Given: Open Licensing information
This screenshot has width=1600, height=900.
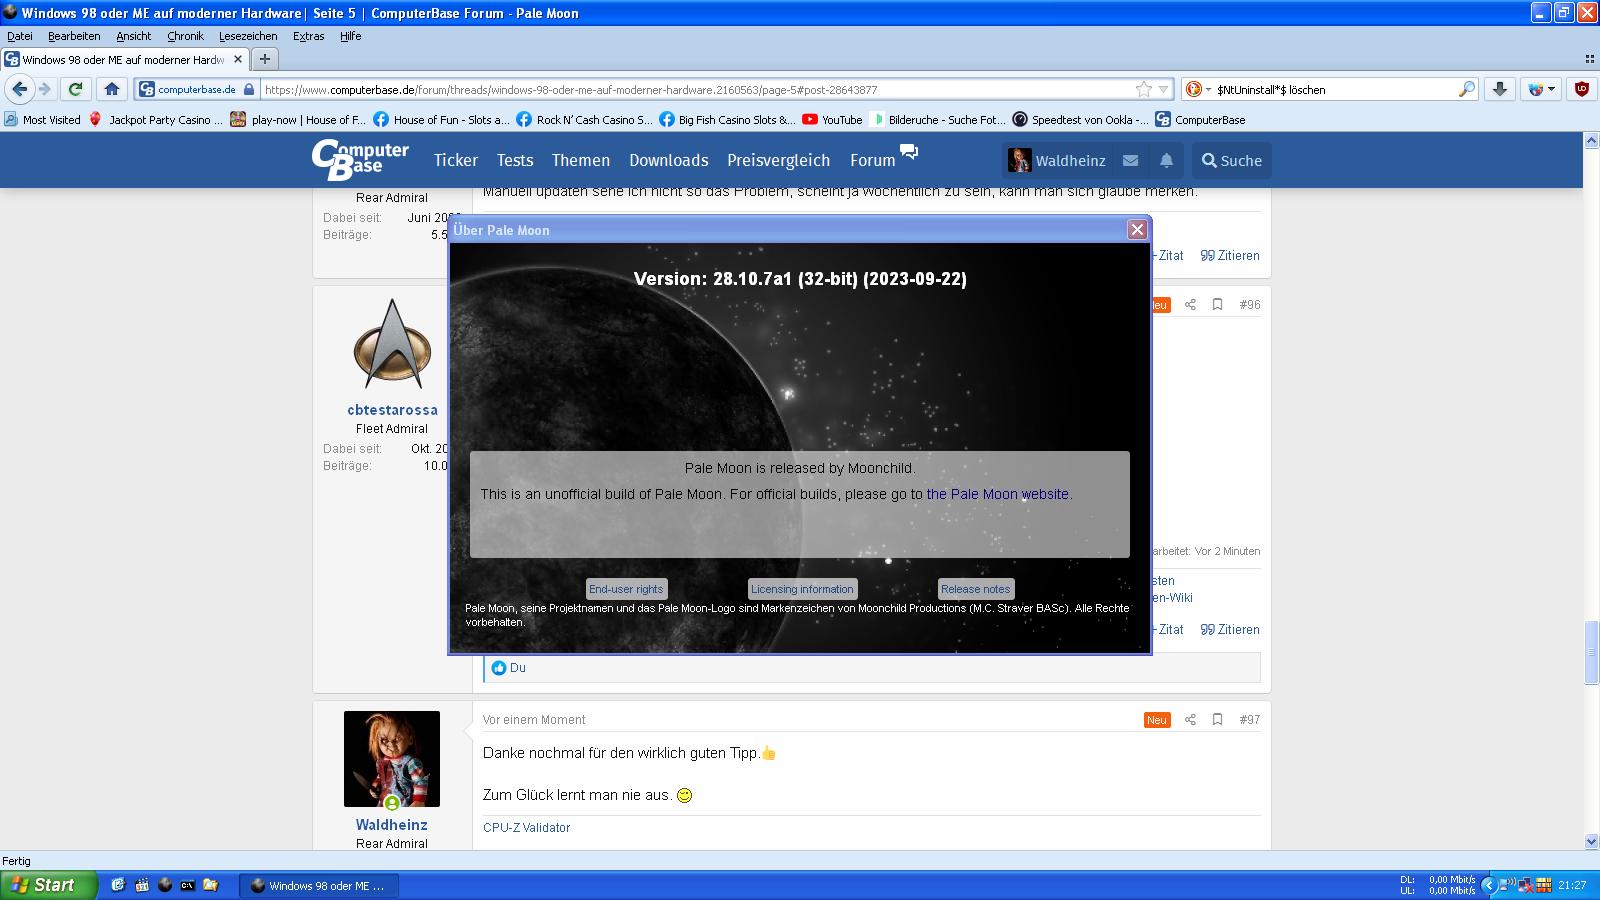Looking at the screenshot, I should pos(802,589).
